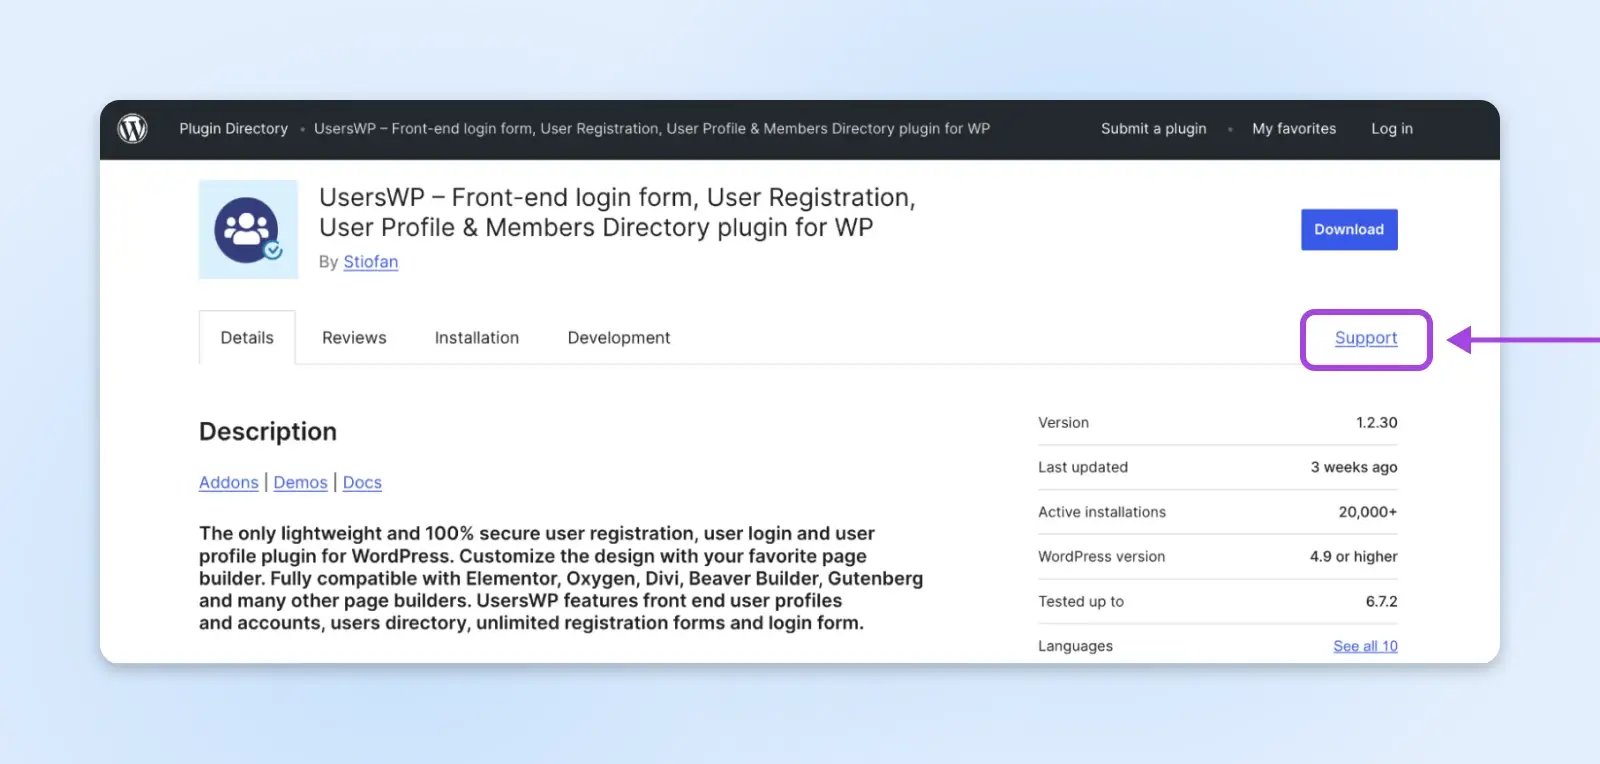
Task: Switch to the Reviews tab
Action: [x=354, y=338]
